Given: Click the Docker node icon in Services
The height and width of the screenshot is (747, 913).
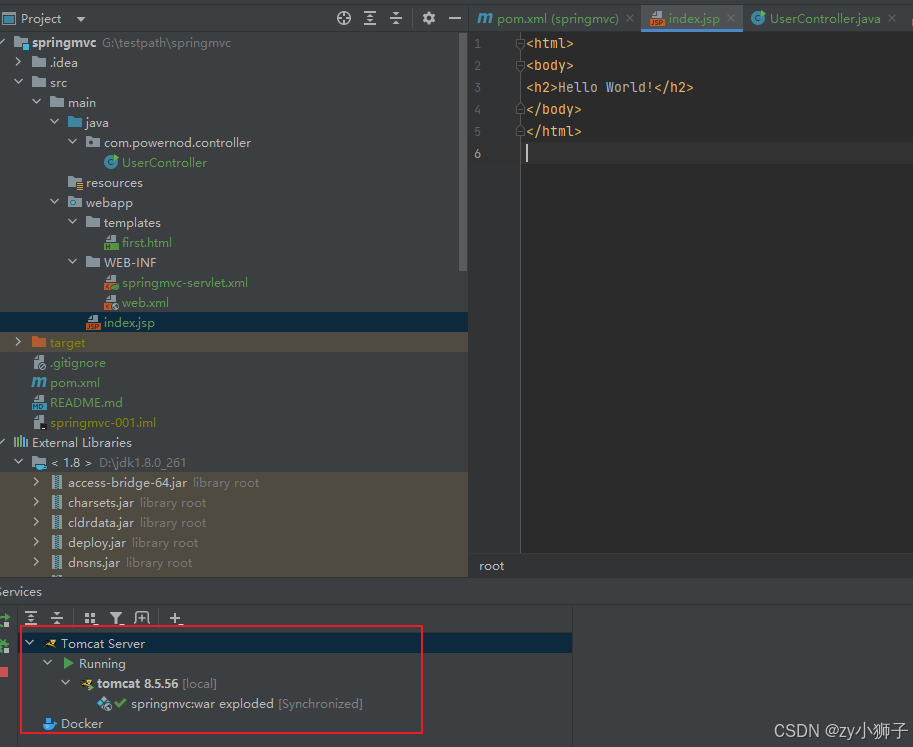Looking at the screenshot, I should 48,723.
